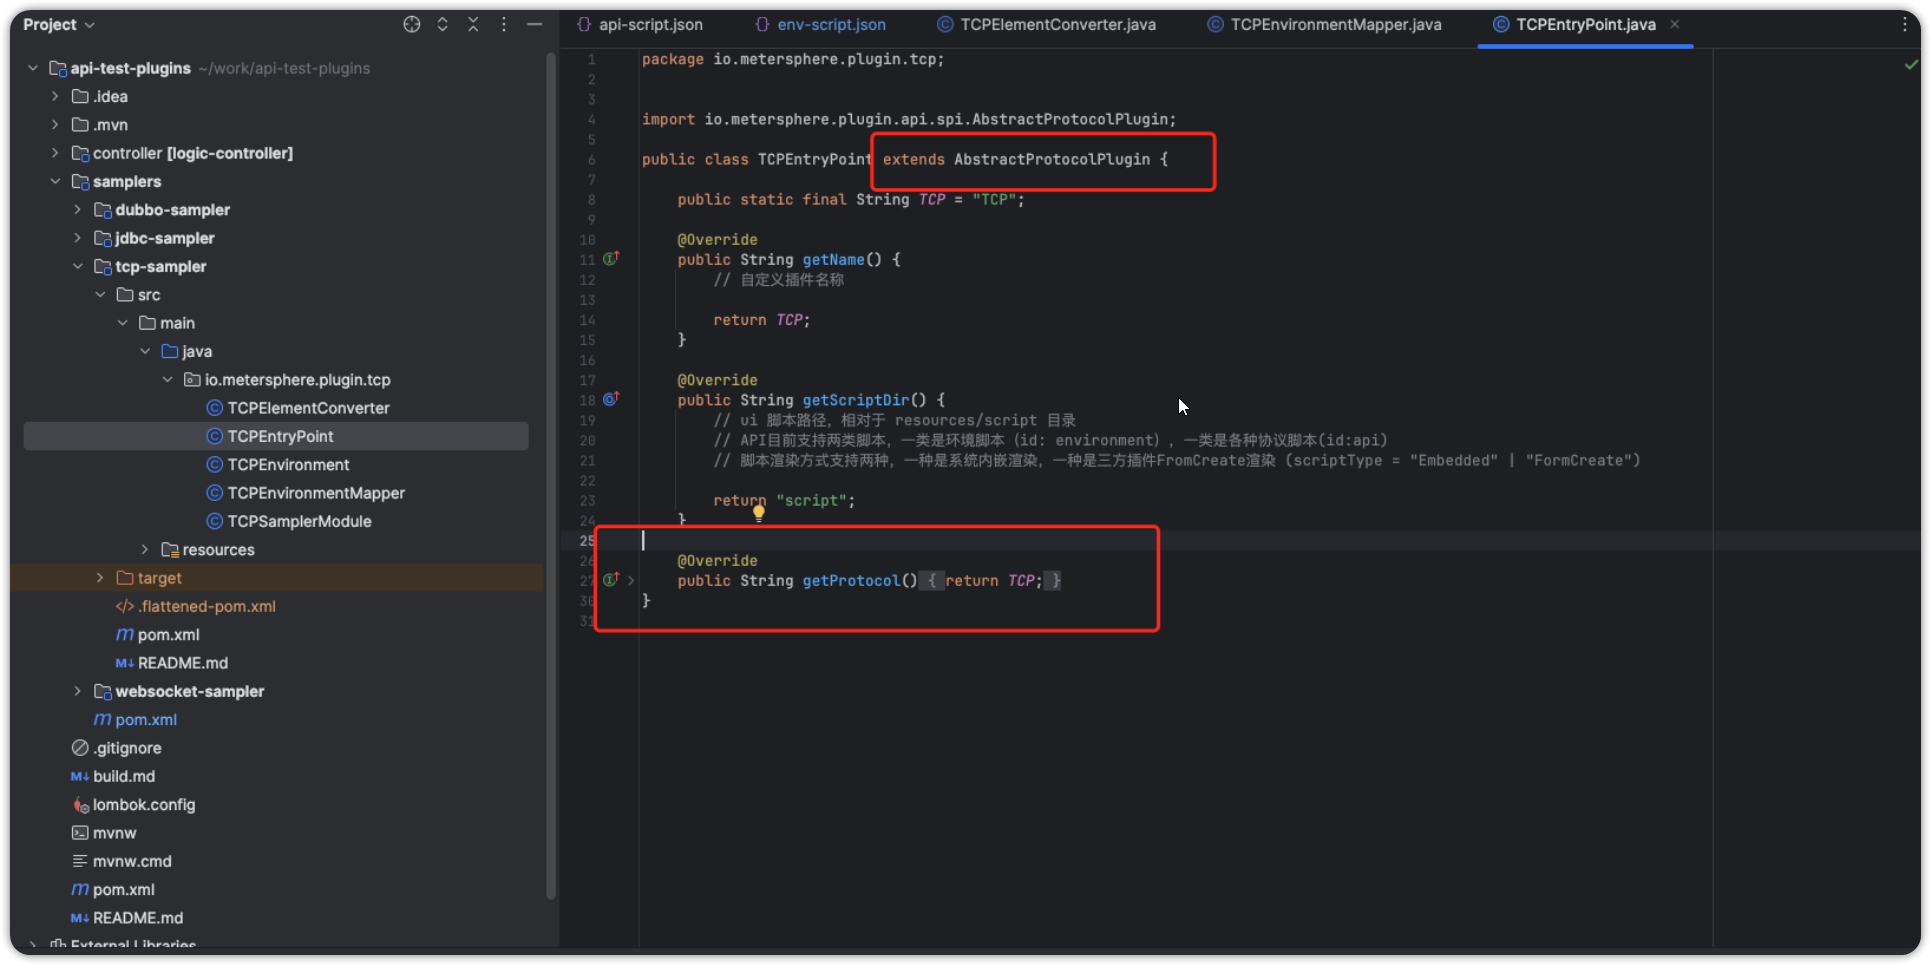Click the yellow intention lightbulb
Viewport: 1931px width, 965px height.
tap(759, 513)
